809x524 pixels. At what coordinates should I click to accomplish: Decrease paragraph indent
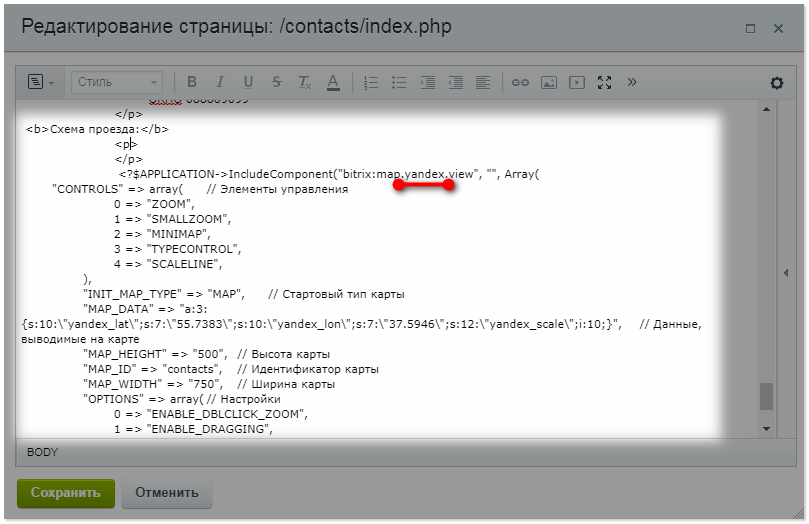click(x=456, y=83)
